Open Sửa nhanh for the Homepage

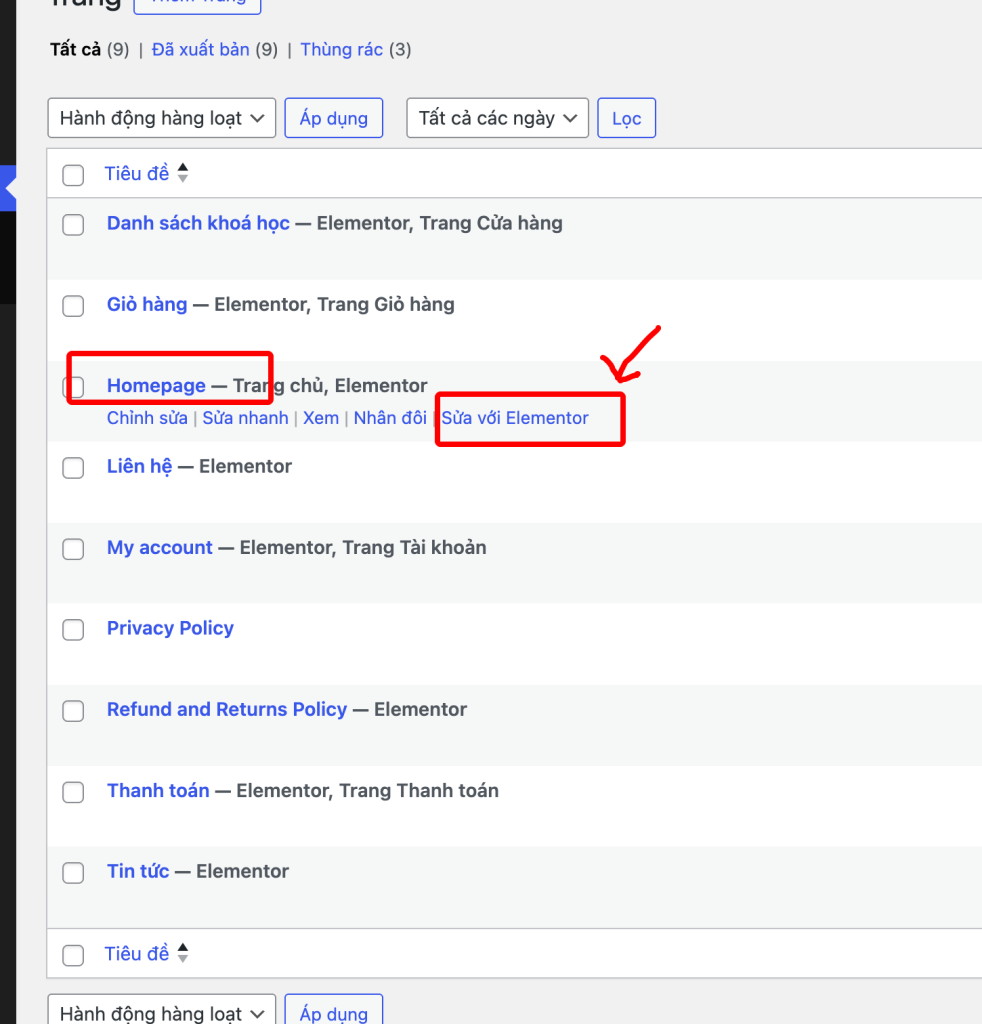click(x=245, y=418)
